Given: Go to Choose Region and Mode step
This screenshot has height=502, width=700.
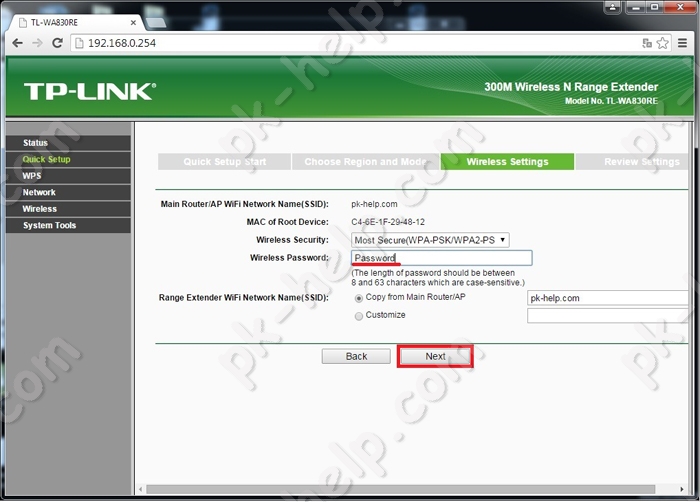Looking at the screenshot, I should [366, 162].
